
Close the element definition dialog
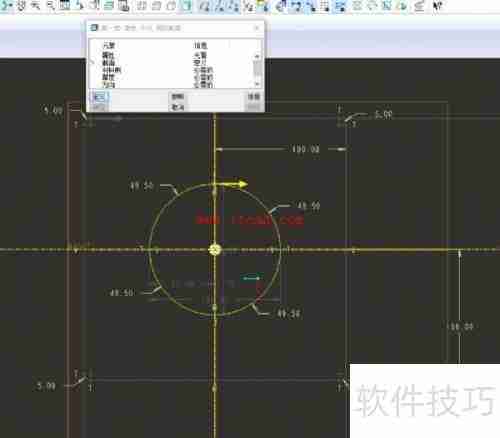257,28
